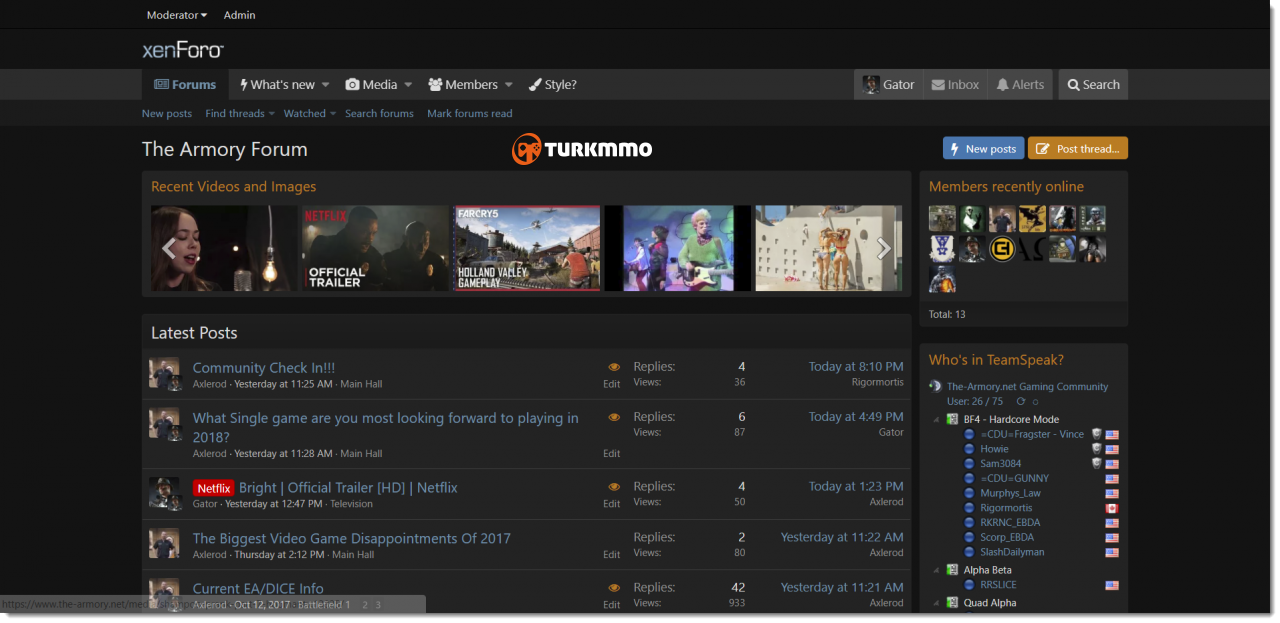Screen dimensions: 1280x623
Task: Open the What's new tab
Action: pyautogui.click(x=277, y=85)
